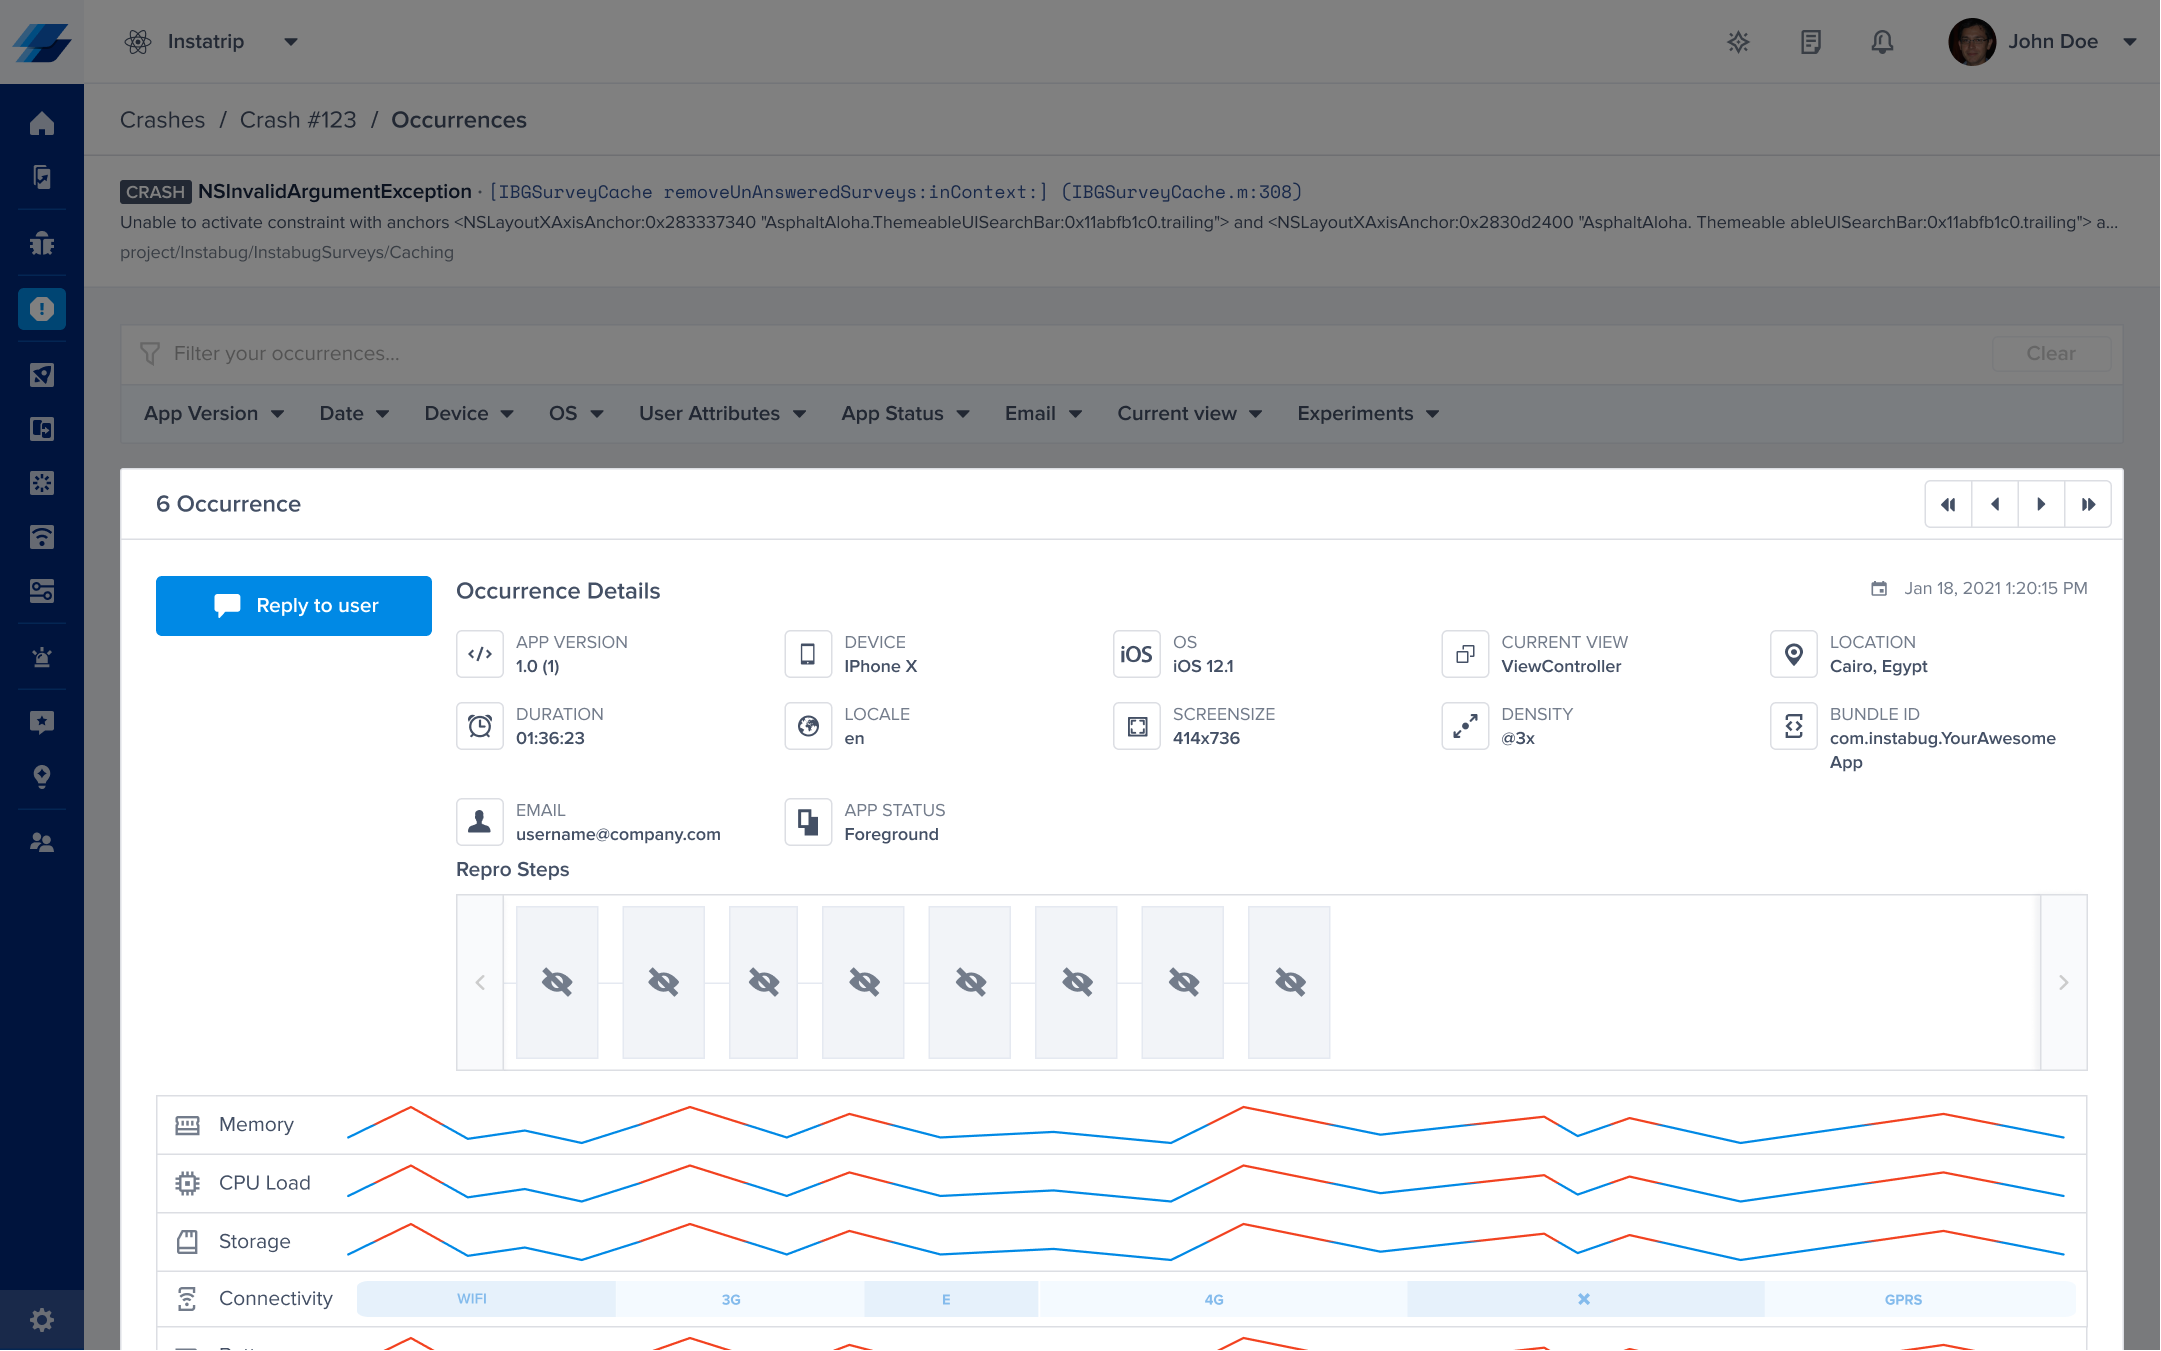This screenshot has height=1351, width=2161.
Task: Click the settings gear in sidebar
Action: pyautogui.click(x=42, y=1320)
